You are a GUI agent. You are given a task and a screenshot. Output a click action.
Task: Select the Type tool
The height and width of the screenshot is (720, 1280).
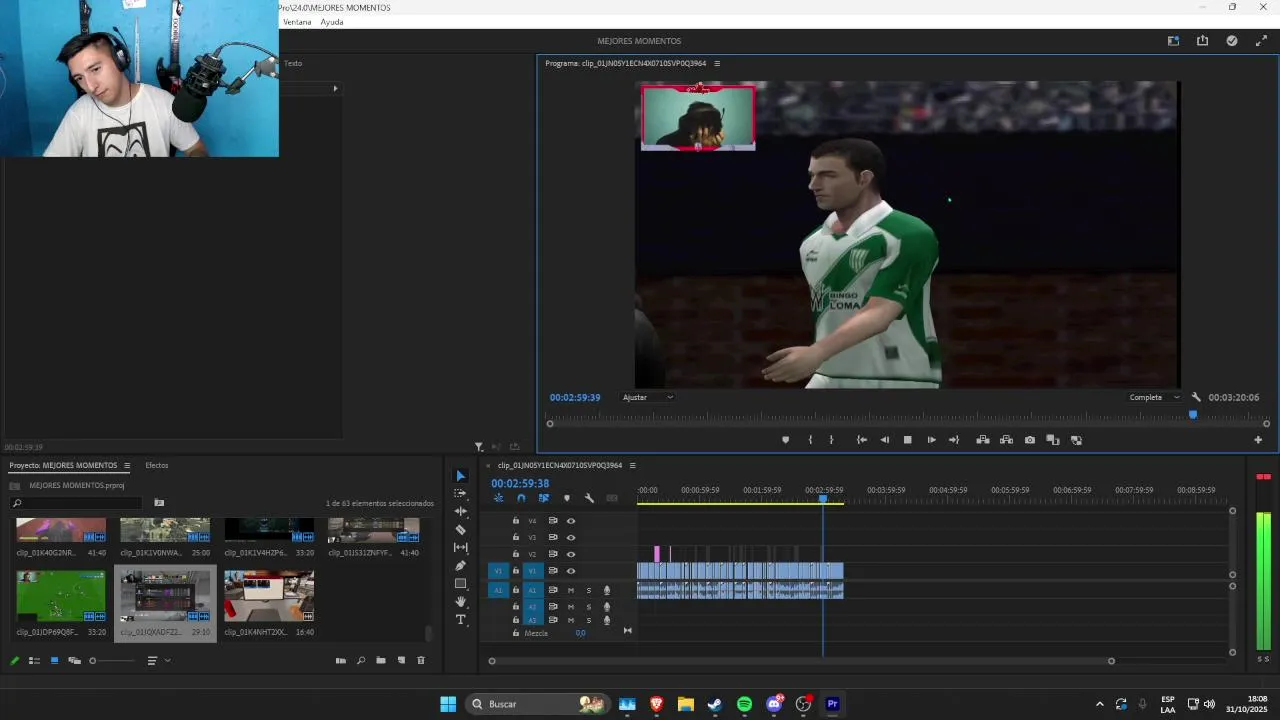(x=461, y=620)
